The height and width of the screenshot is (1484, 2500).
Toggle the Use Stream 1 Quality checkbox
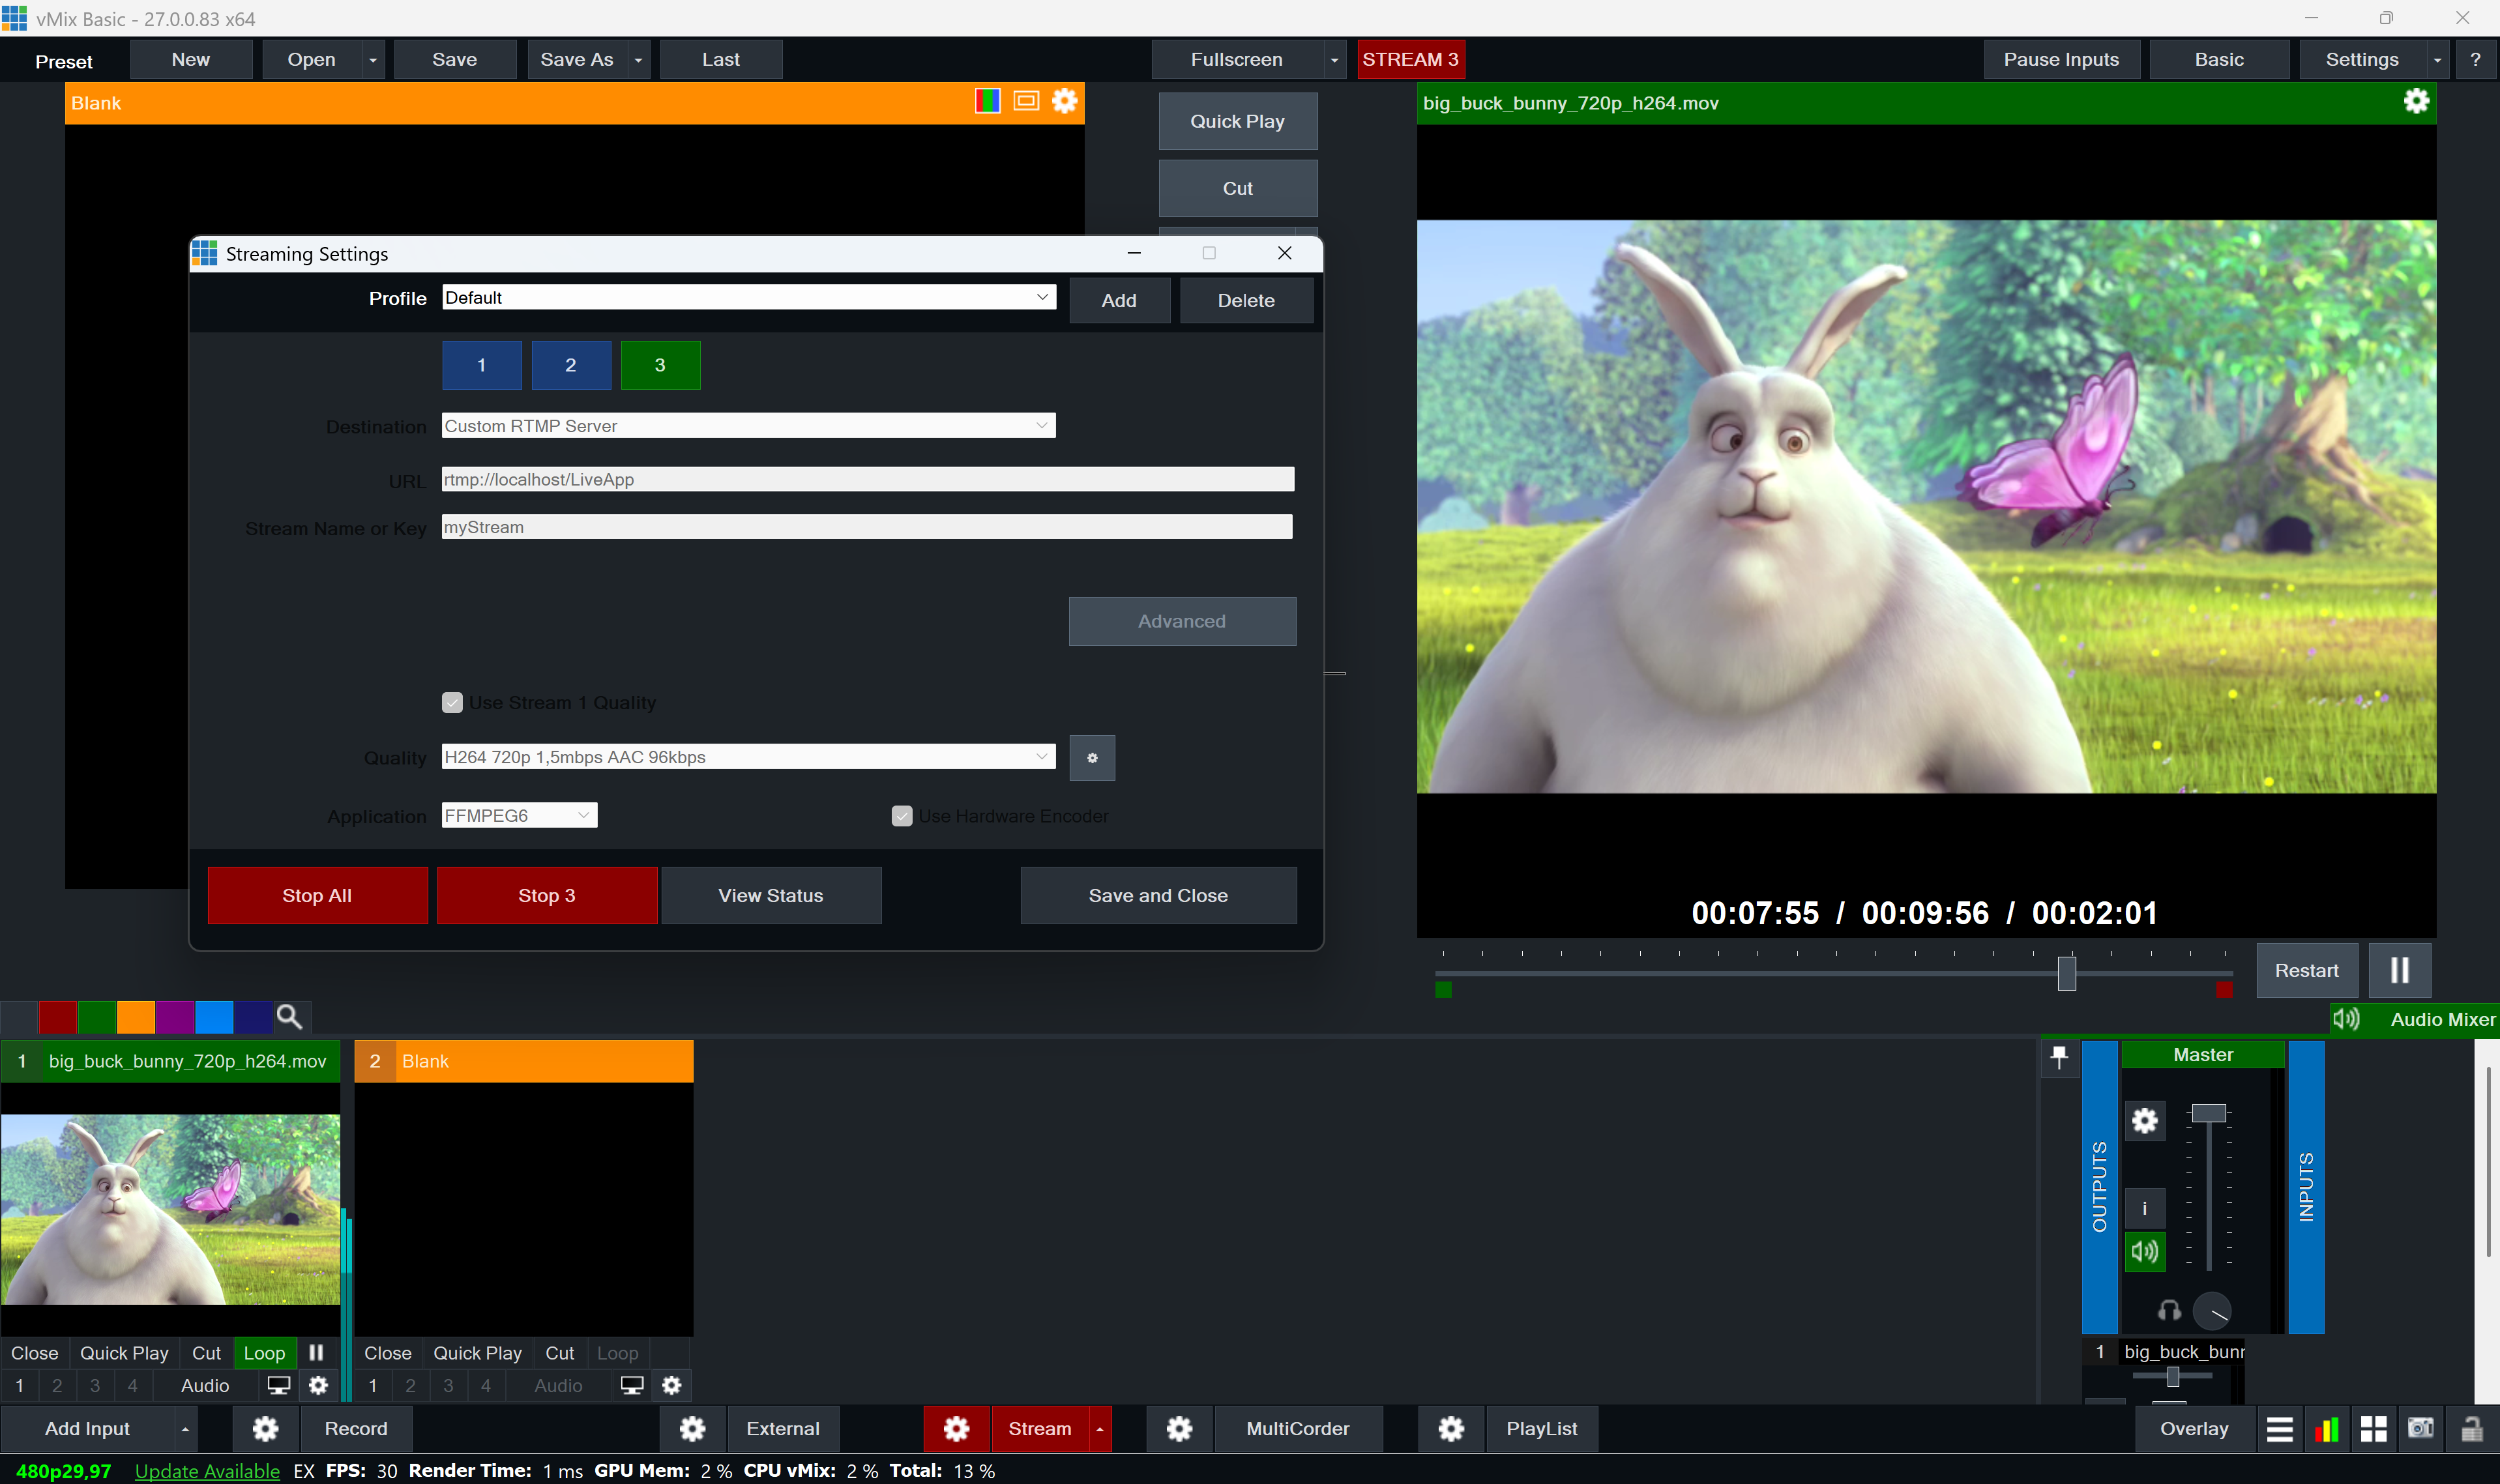pos(452,702)
